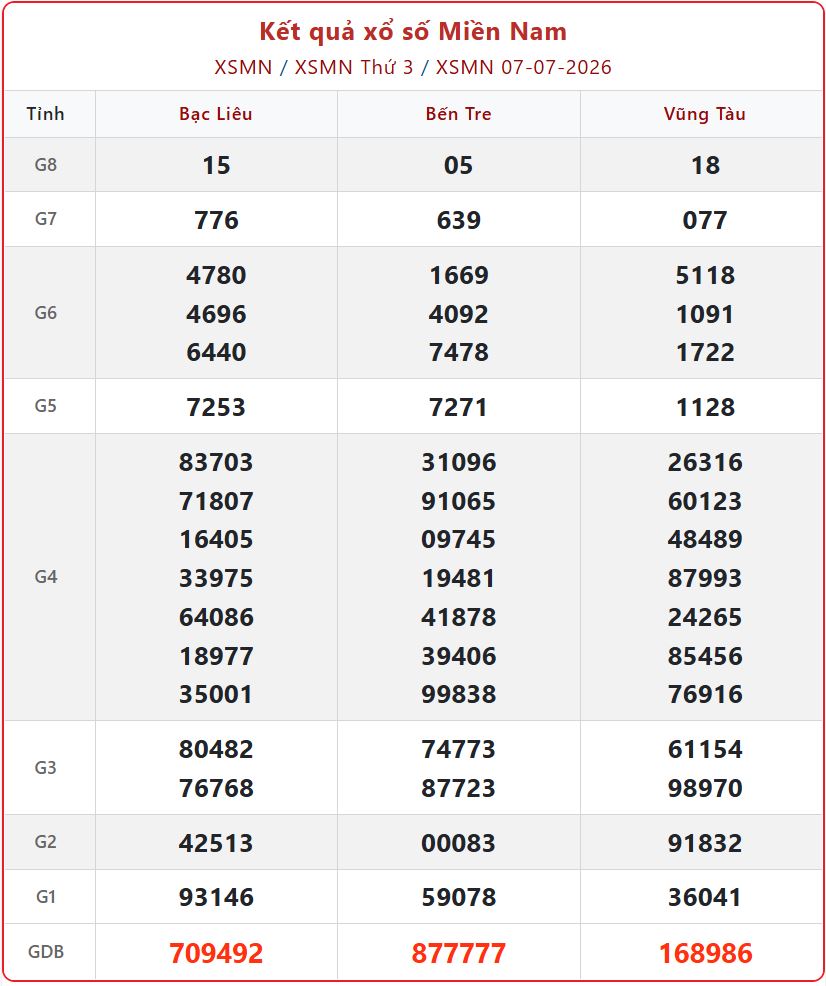Click the Bến Tre special prize 877777
Screen dimensions: 826x986
(x=458, y=953)
